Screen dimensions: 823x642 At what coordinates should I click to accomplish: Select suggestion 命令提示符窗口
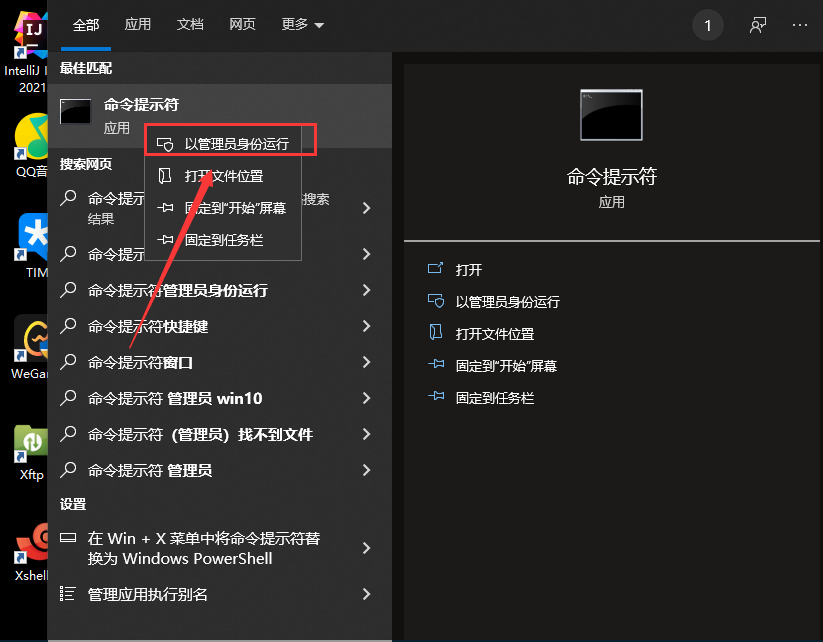[x=140, y=363]
